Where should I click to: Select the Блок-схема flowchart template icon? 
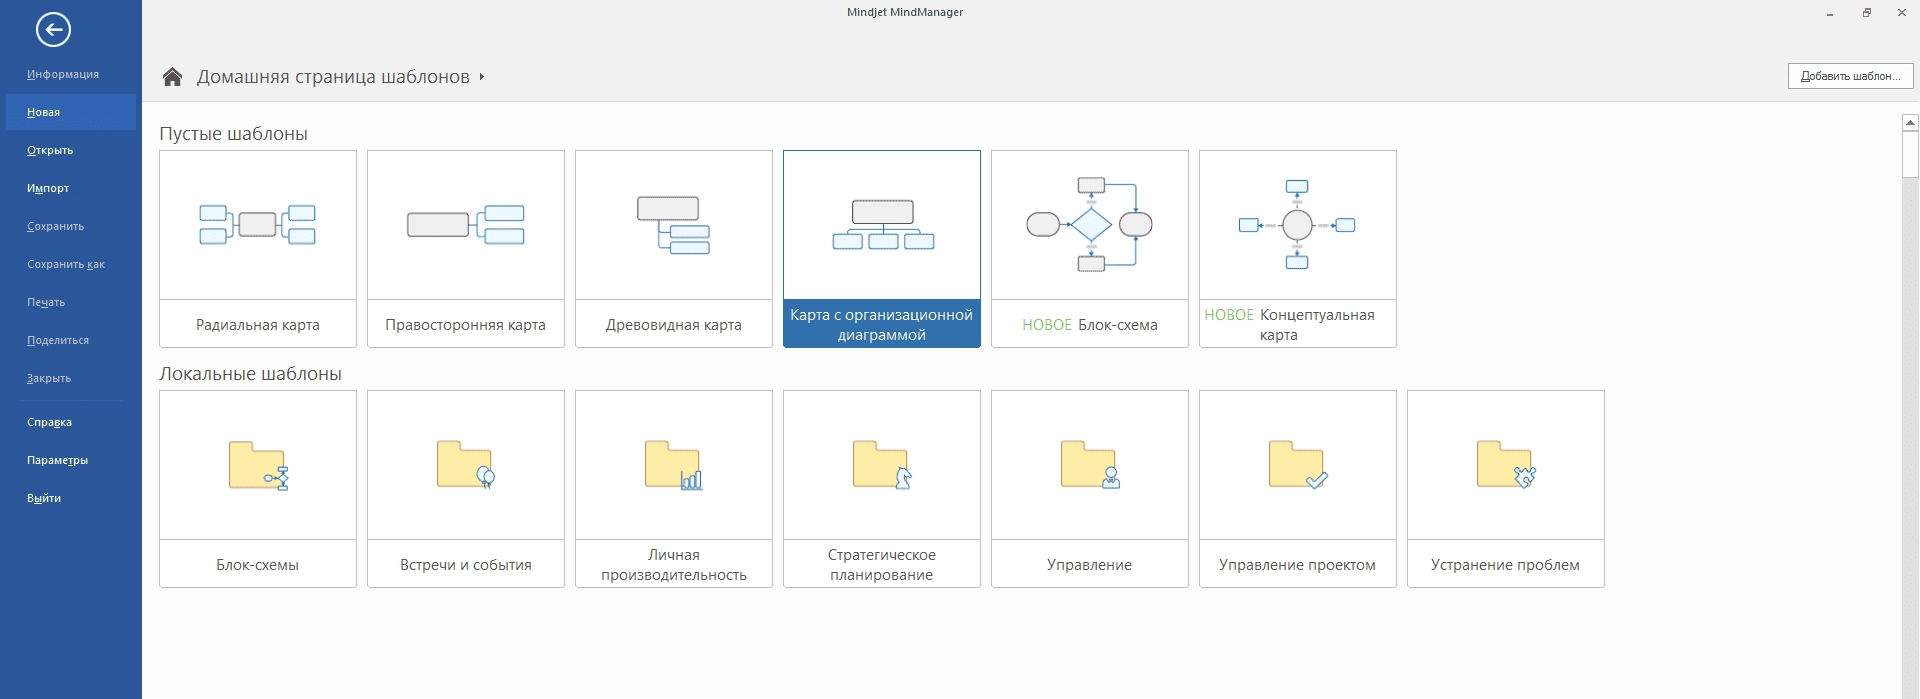point(1089,225)
